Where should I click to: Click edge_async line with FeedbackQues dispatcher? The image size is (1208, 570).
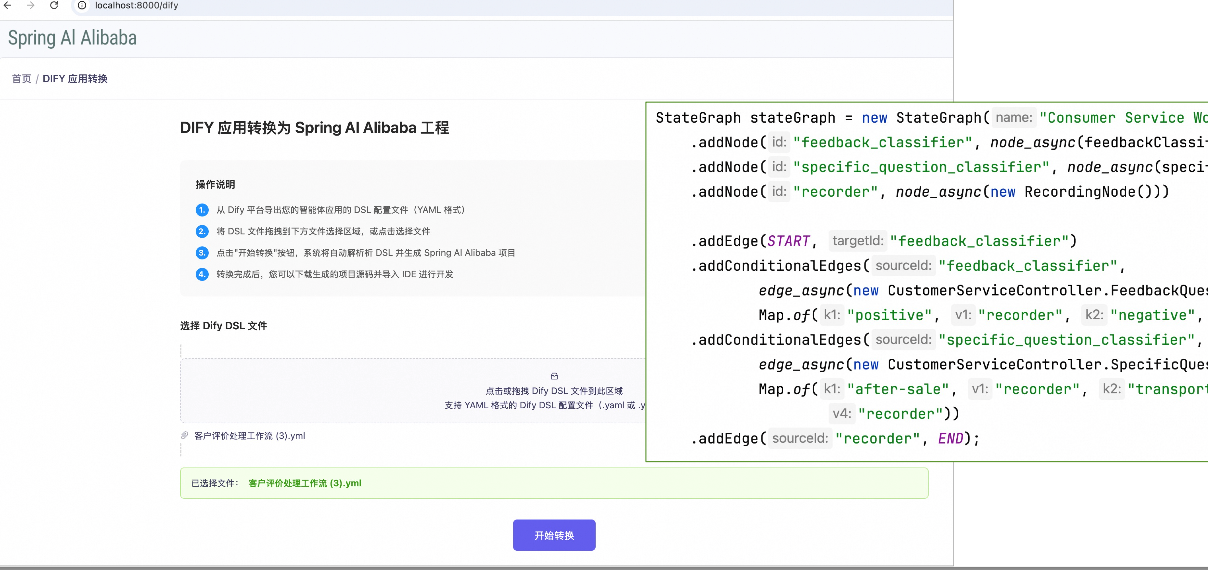click(983, 291)
